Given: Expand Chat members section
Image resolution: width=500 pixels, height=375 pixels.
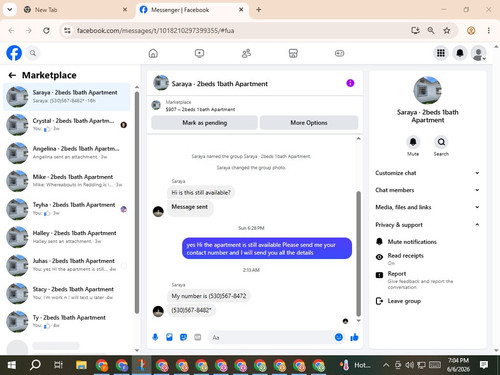Looking at the screenshot, I should 427,190.
